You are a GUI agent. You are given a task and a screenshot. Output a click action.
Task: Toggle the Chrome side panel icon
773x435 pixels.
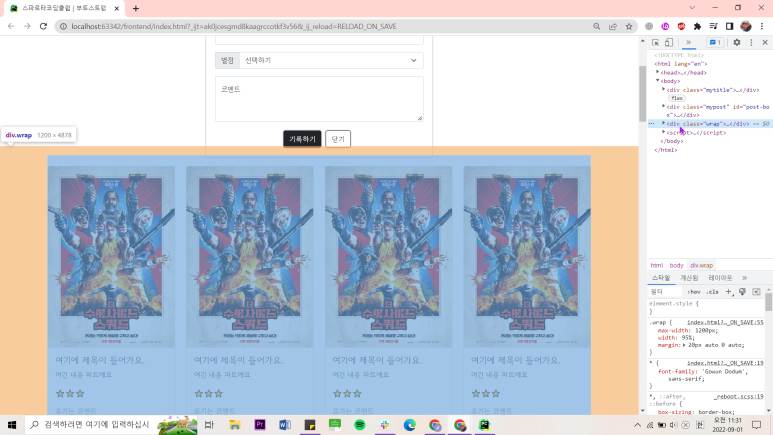[730, 26]
